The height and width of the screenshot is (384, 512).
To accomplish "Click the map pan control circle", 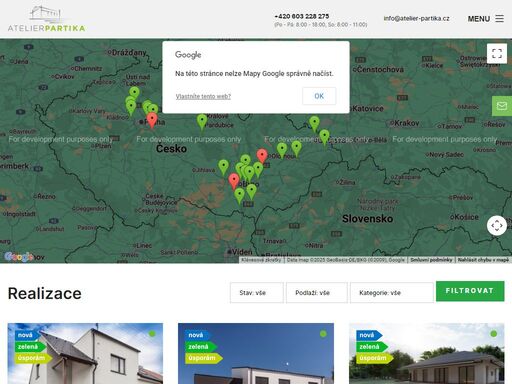I will point(497,226).
